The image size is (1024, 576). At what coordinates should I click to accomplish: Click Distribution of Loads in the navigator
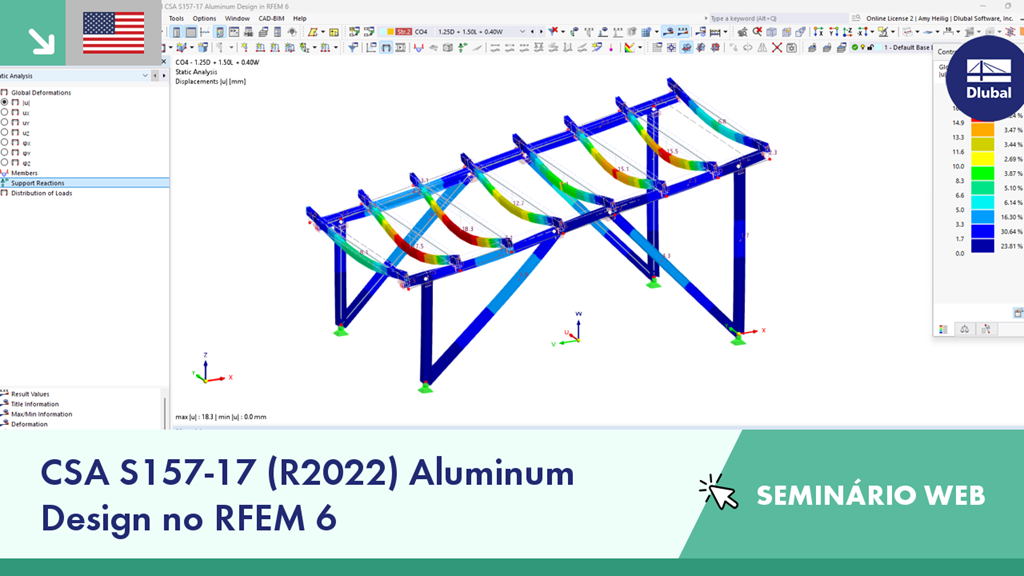click(x=41, y=193)
